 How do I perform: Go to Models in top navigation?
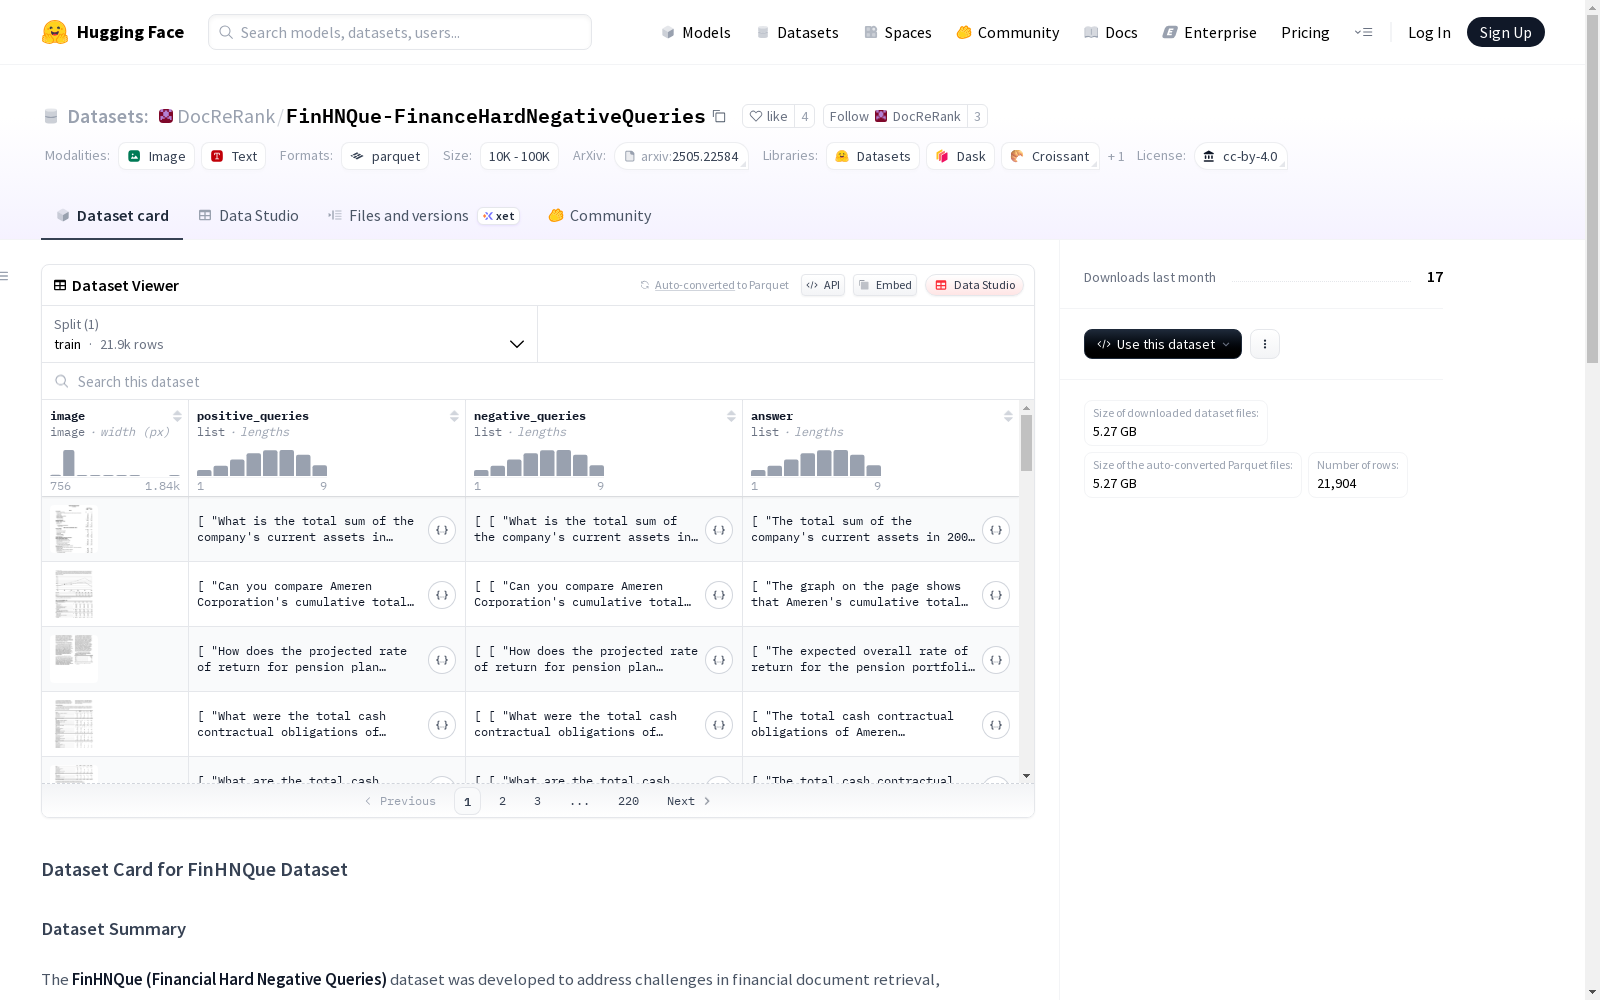click(x=696, y=32)
